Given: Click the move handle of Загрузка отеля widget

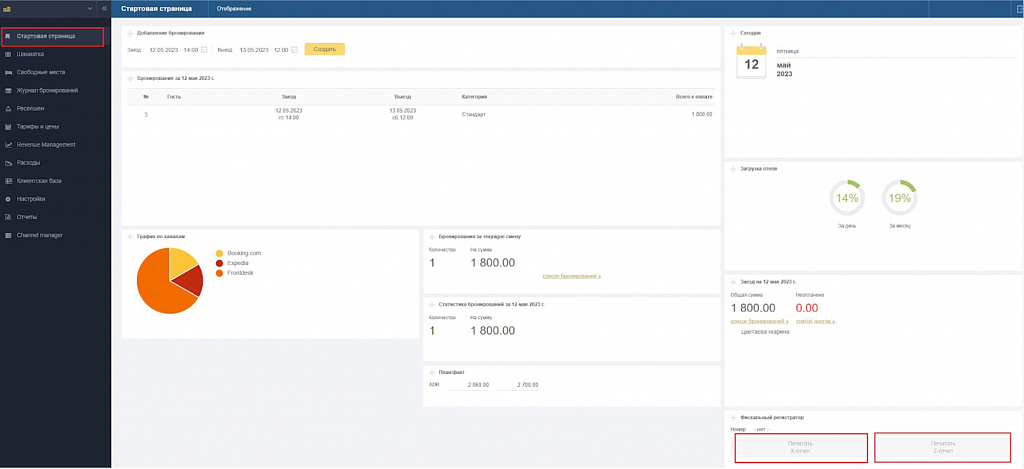Looking at the screenshot, I should [733, 169].
